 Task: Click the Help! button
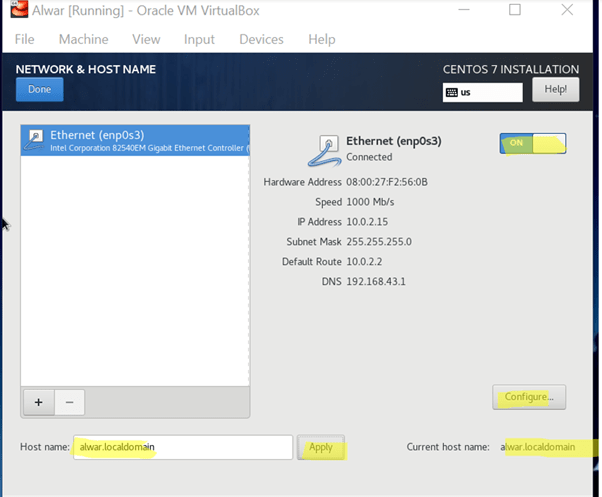[555, 90]
